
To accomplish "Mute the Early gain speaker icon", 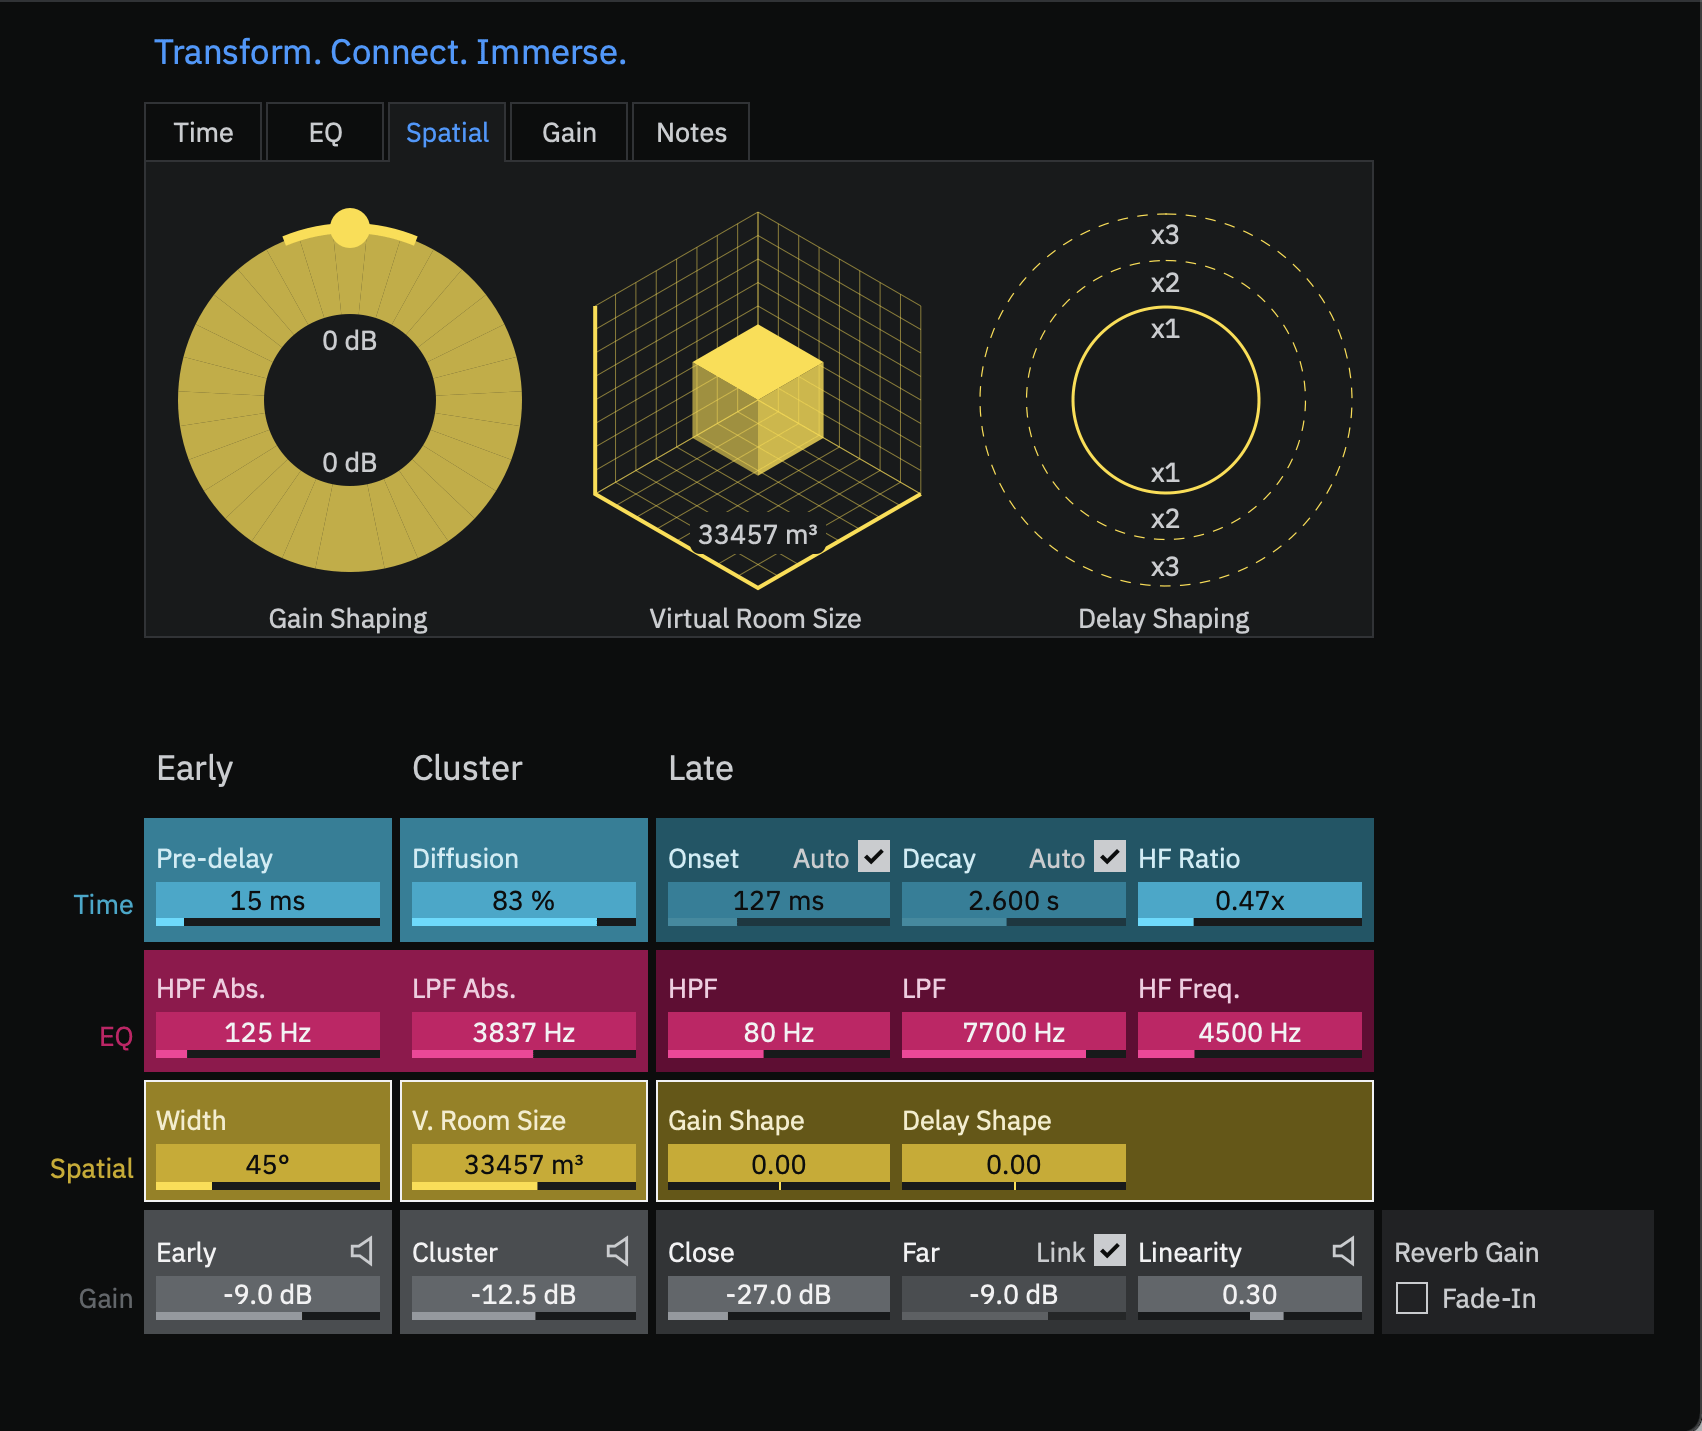I will (362, 1251).
